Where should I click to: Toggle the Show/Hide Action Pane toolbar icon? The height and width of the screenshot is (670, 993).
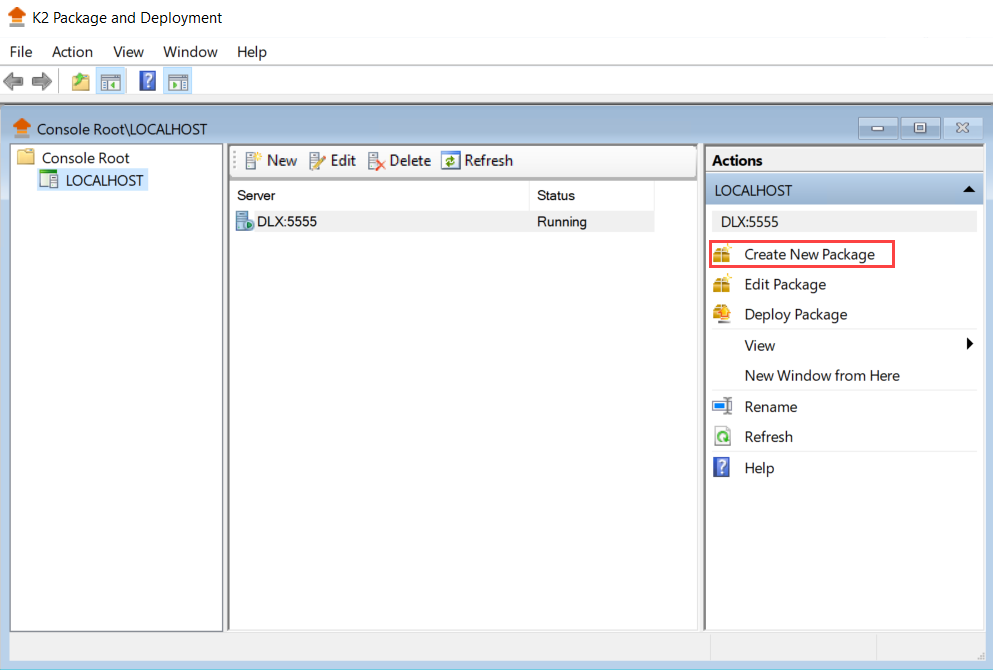(x=177, y=82)
